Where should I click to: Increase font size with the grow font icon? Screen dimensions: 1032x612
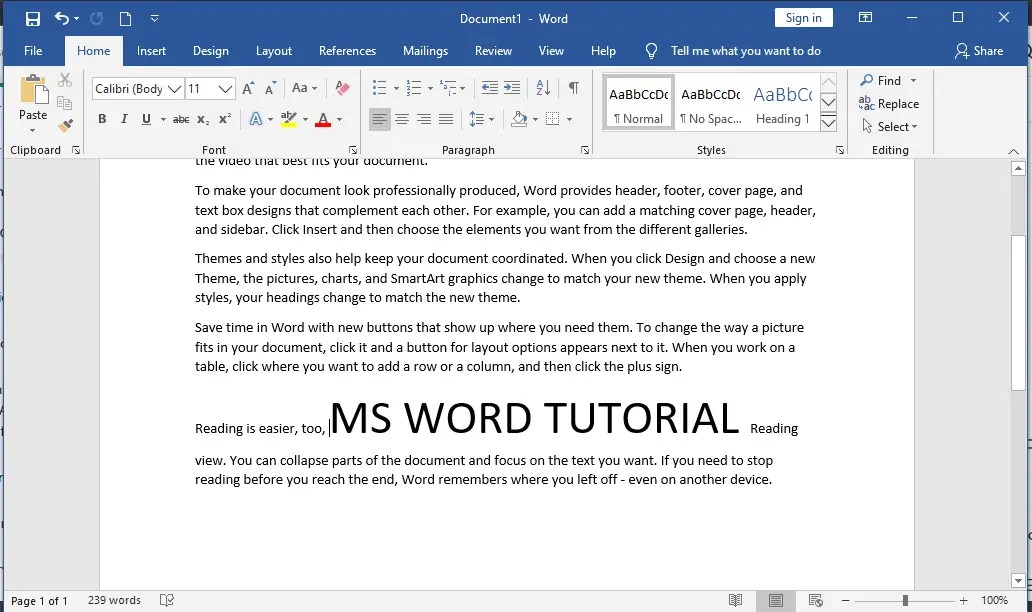click(248, 88)
